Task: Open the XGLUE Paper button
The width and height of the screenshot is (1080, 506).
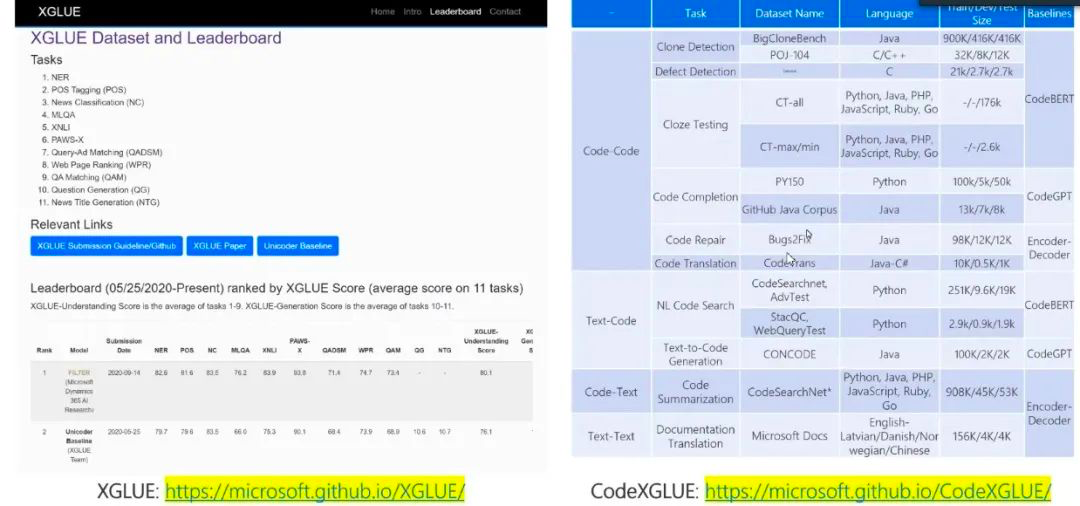Action: pyautogui.click(x=220, y=246)
